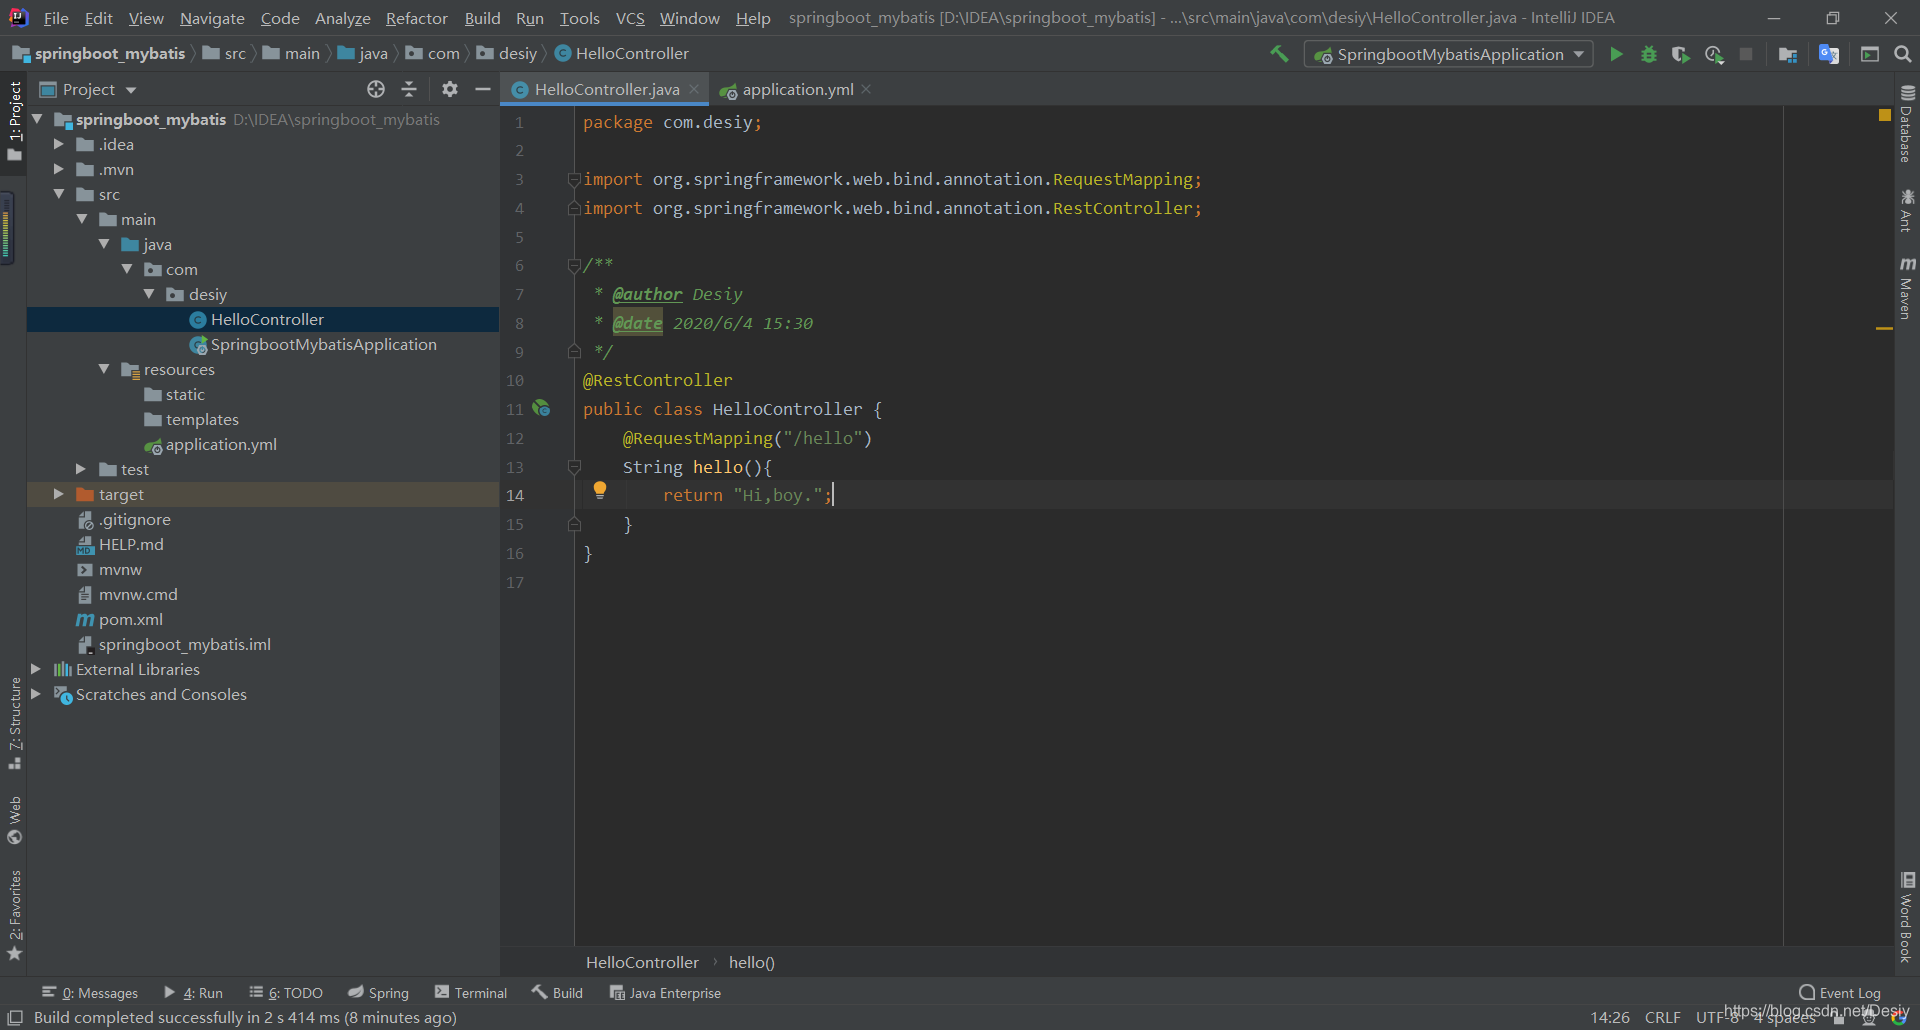
Task: Click the yellow warning stripe mark on the scrollbar
Action: [x=1884, y=328]
